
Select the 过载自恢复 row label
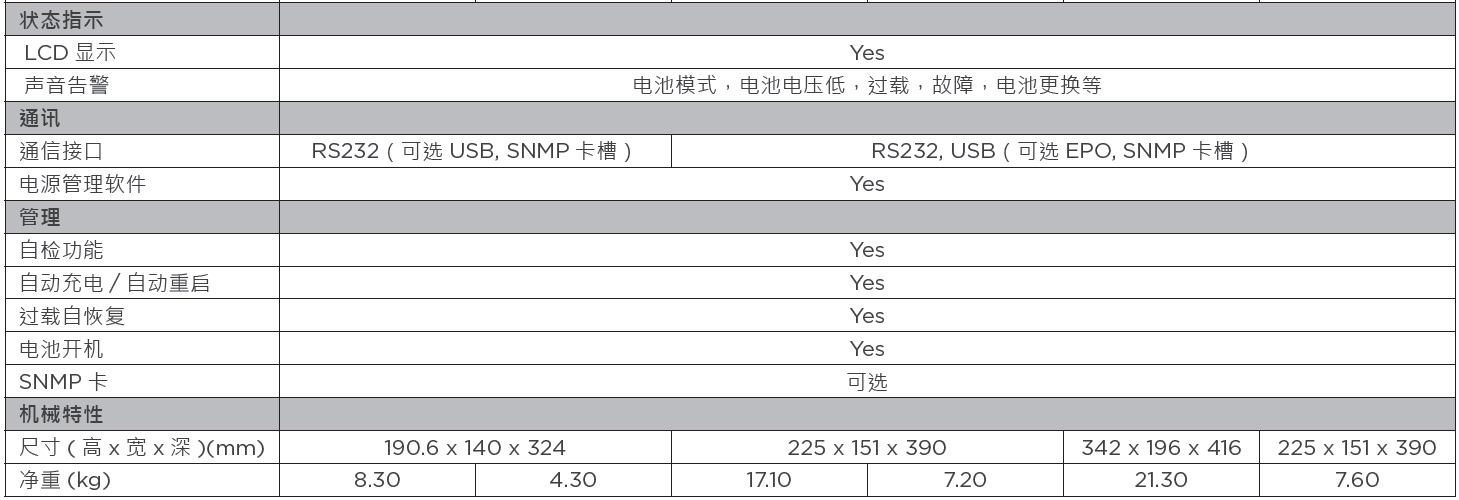[x=72, y=316]
